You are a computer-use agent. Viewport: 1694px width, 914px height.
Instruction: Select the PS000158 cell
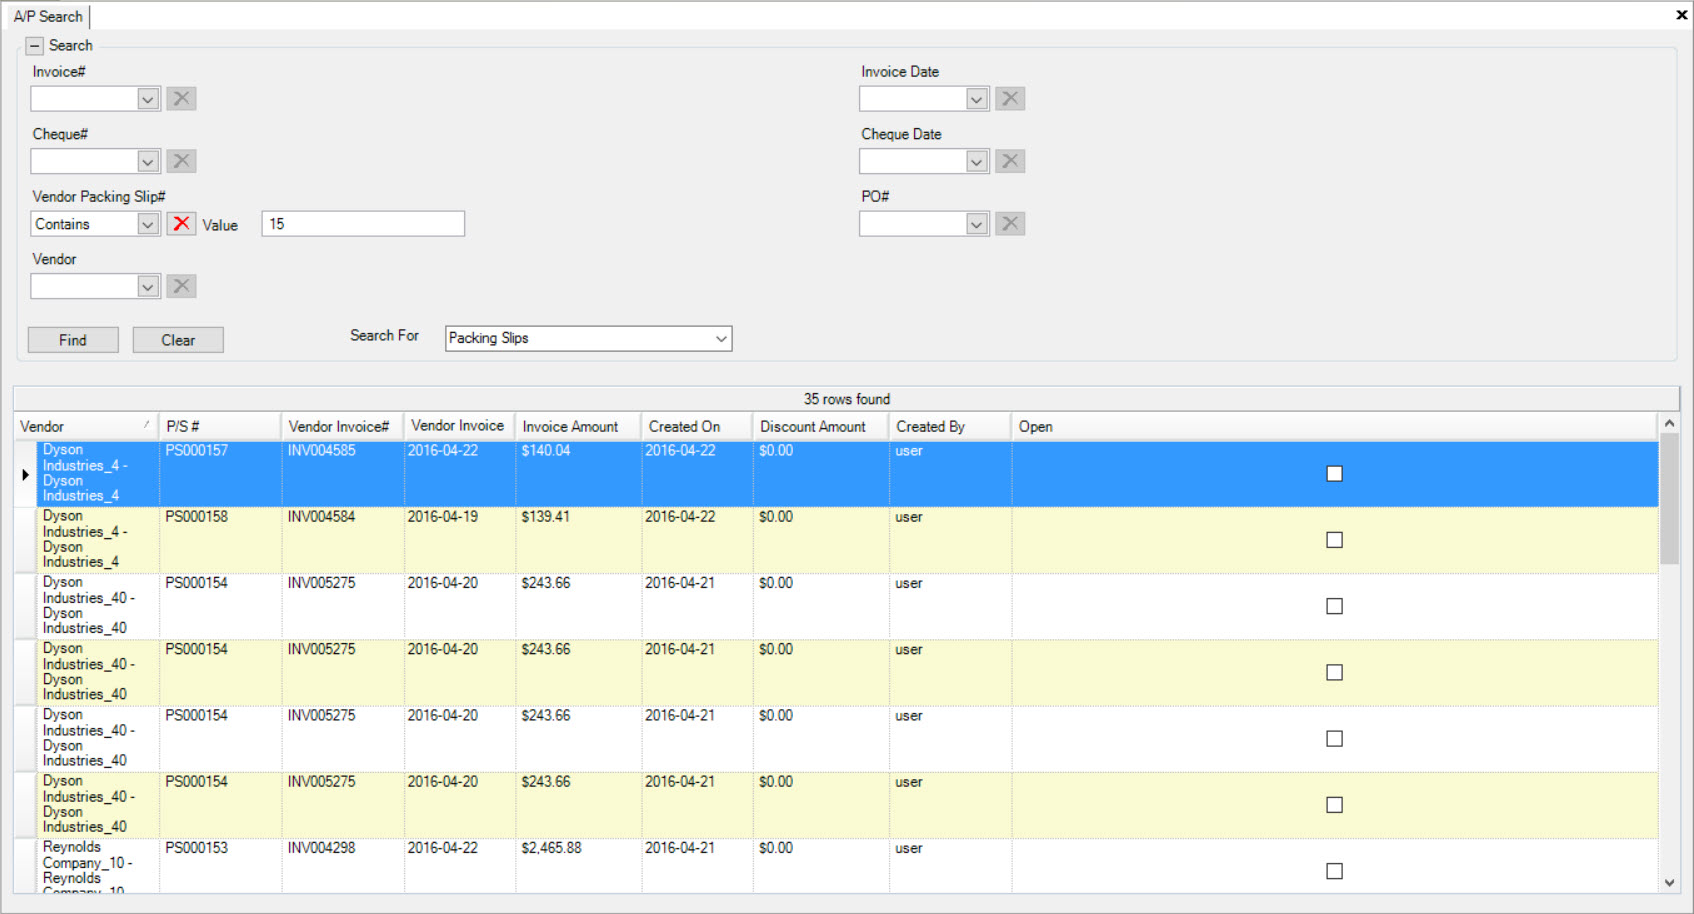point(220,540)
